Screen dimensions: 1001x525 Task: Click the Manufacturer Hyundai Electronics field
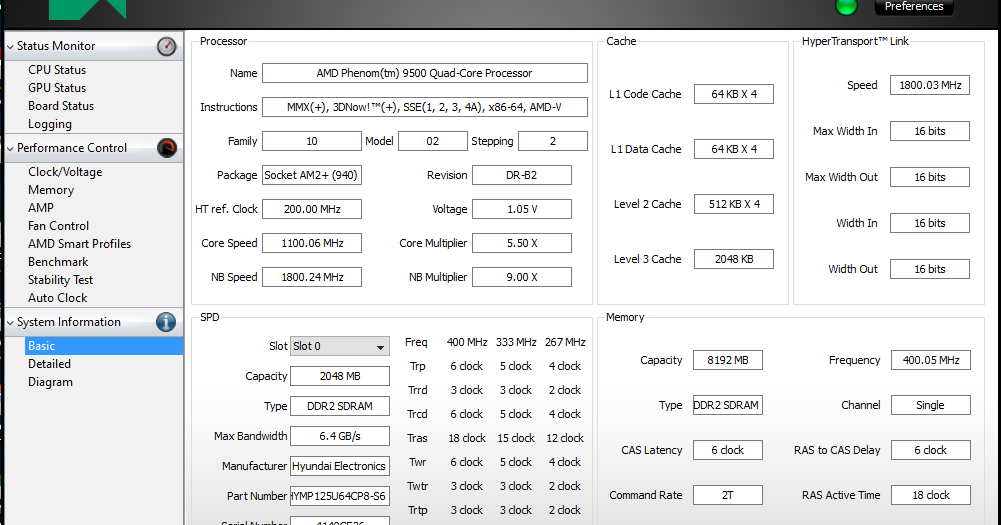pyautogui.click(x=340, y=466)
